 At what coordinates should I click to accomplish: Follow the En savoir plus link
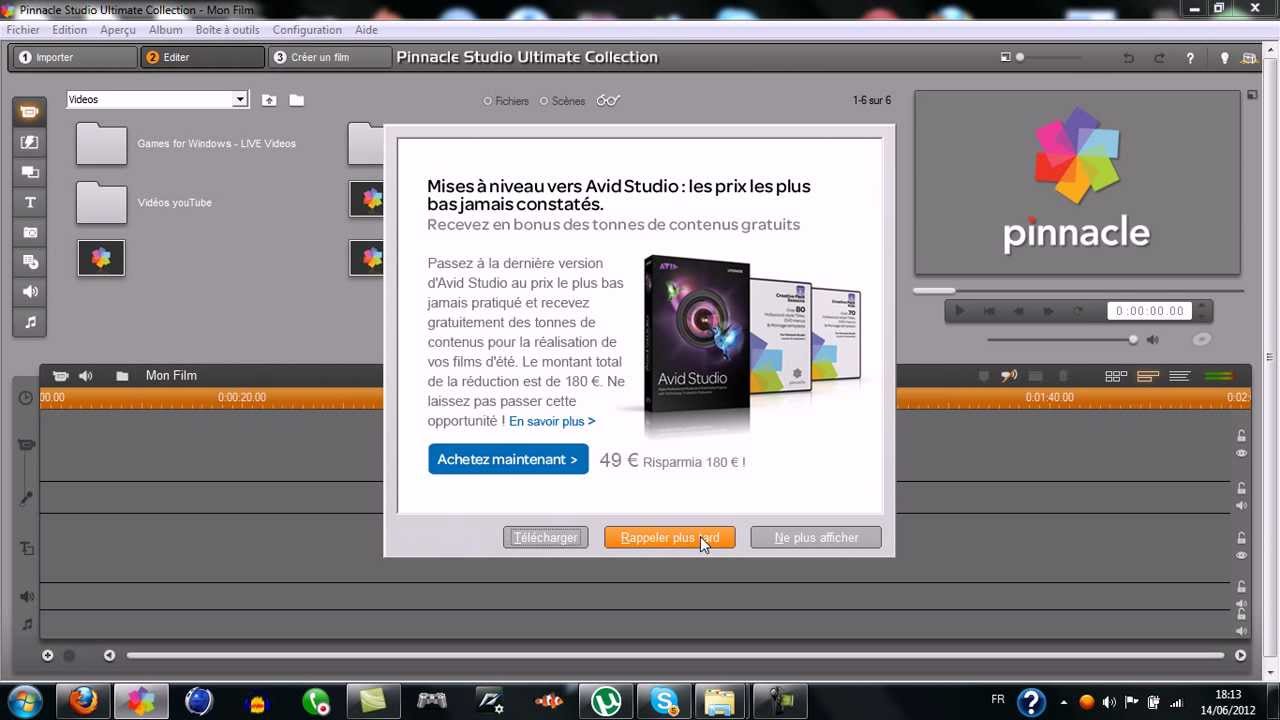pos(552,422)
